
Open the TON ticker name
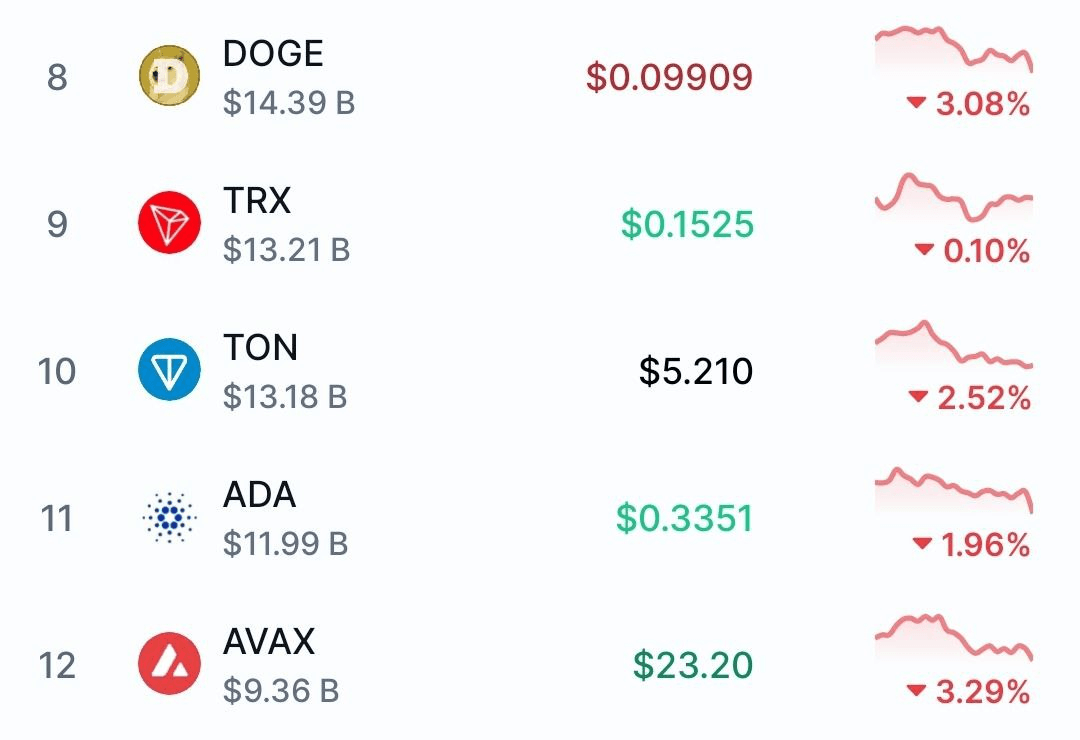[x=260, y=347]
